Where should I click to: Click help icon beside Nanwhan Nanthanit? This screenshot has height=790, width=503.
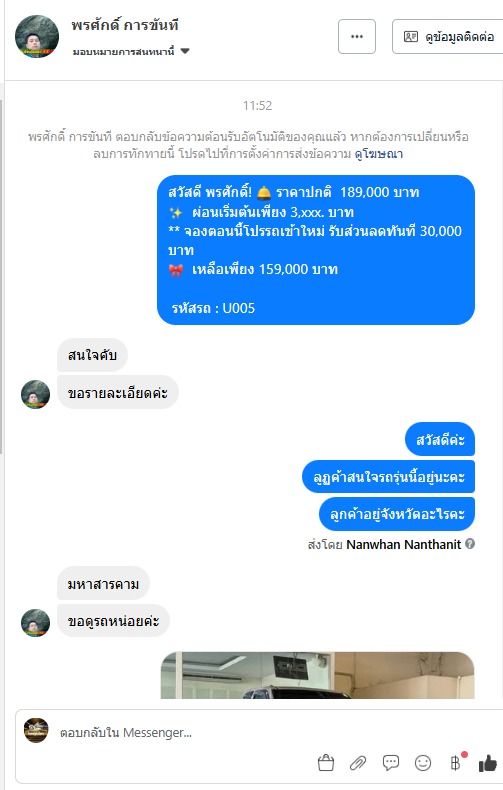pyautogui.click(x=470, y=544)
